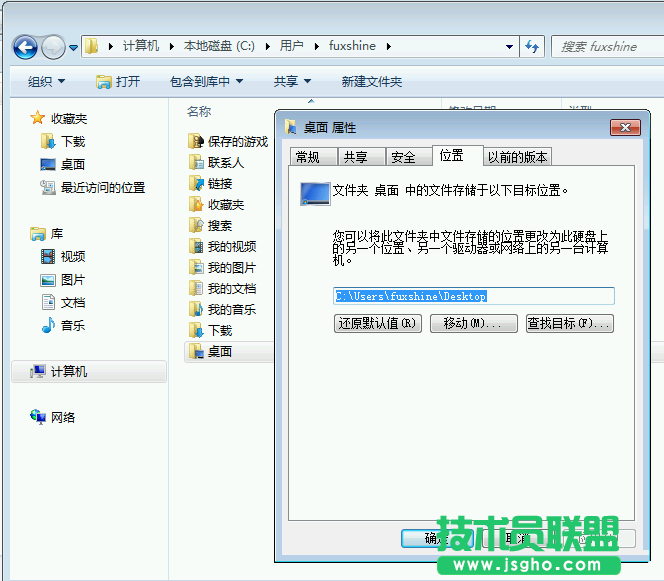Image resolution: width=664 pixels, height=581 pixels.
Task: Open the 共享 toolbar dropdown
Action: [292, 81]
